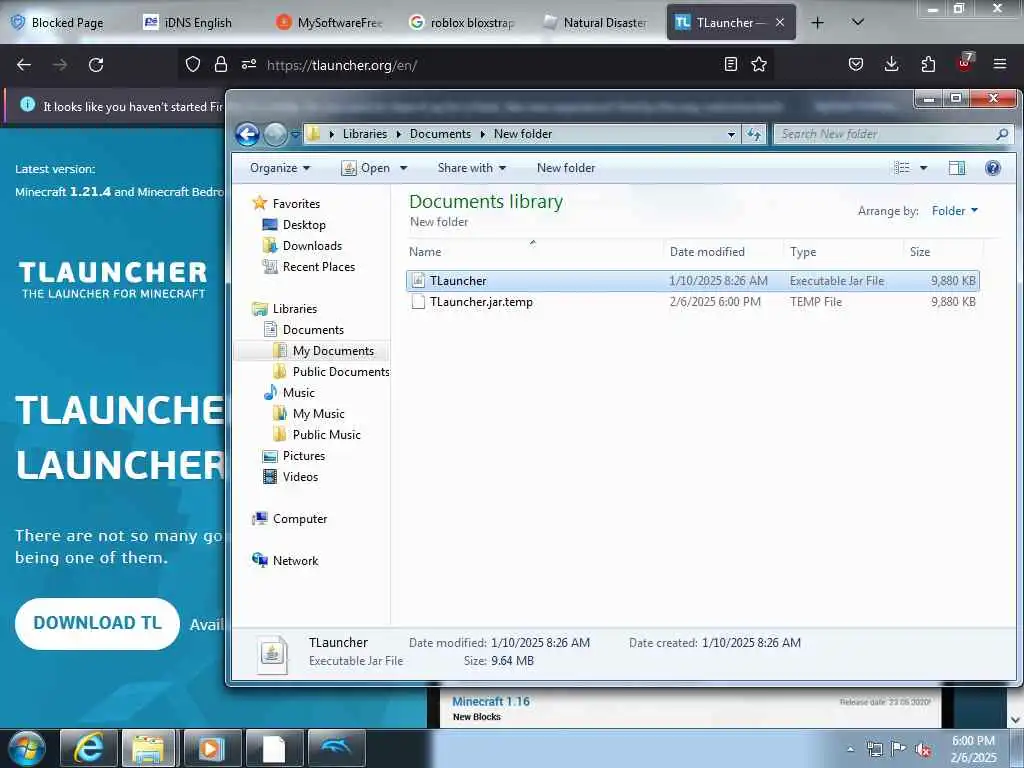Click DOWNLOAD TL button on webpage
The image size is (1024, 768).
tap(97, 624)
